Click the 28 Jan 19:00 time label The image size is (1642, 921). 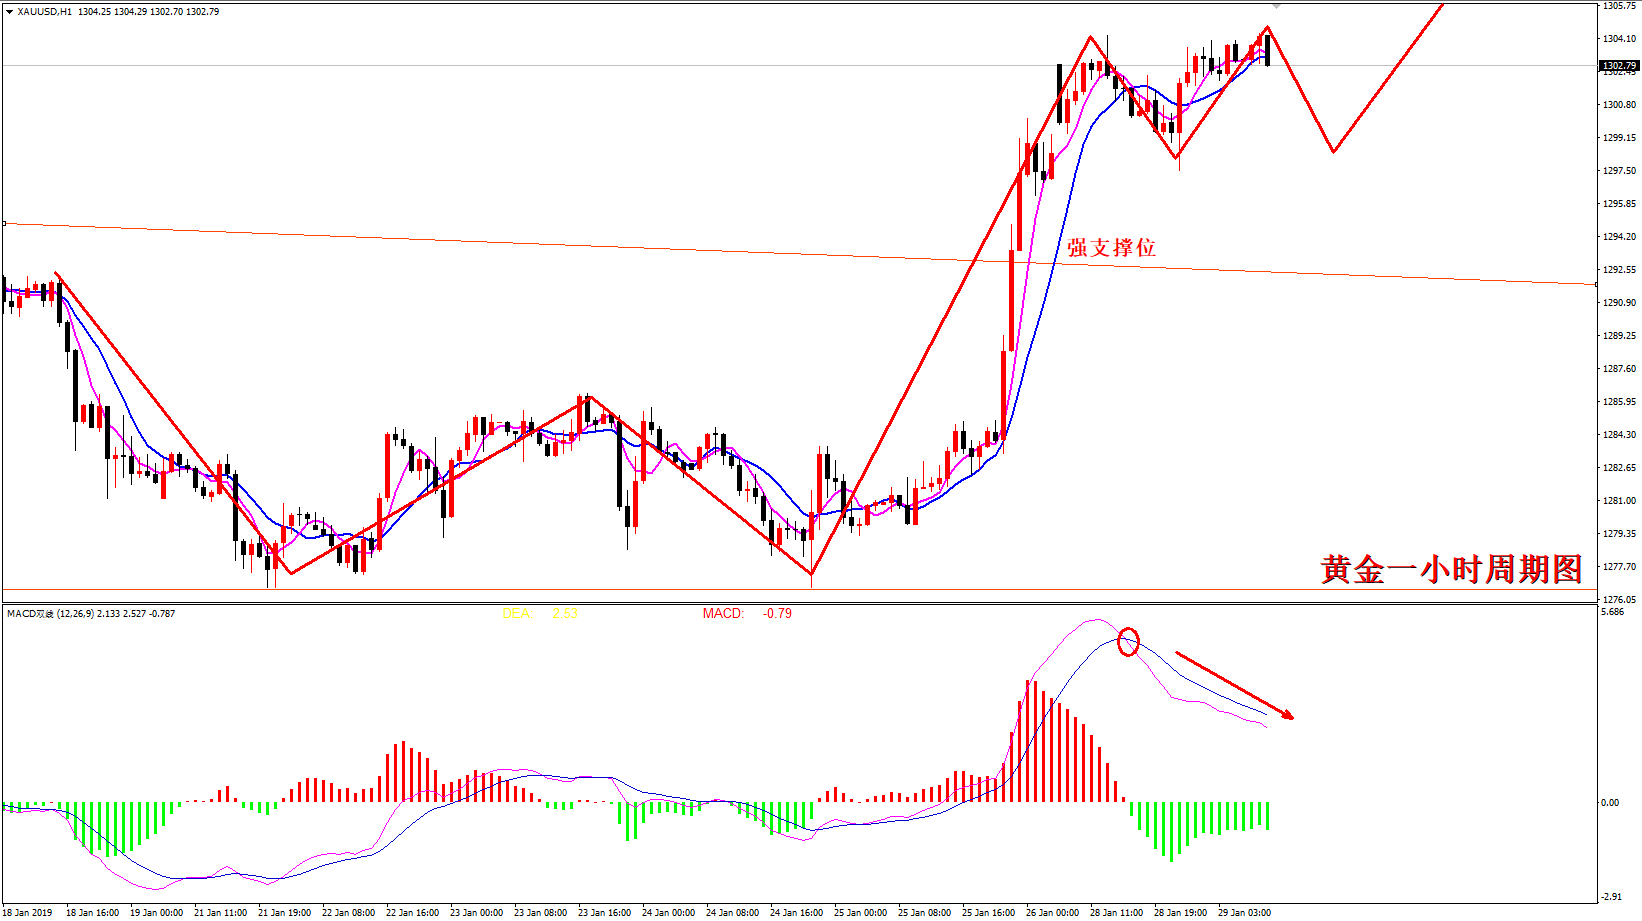coord(1181,912)
